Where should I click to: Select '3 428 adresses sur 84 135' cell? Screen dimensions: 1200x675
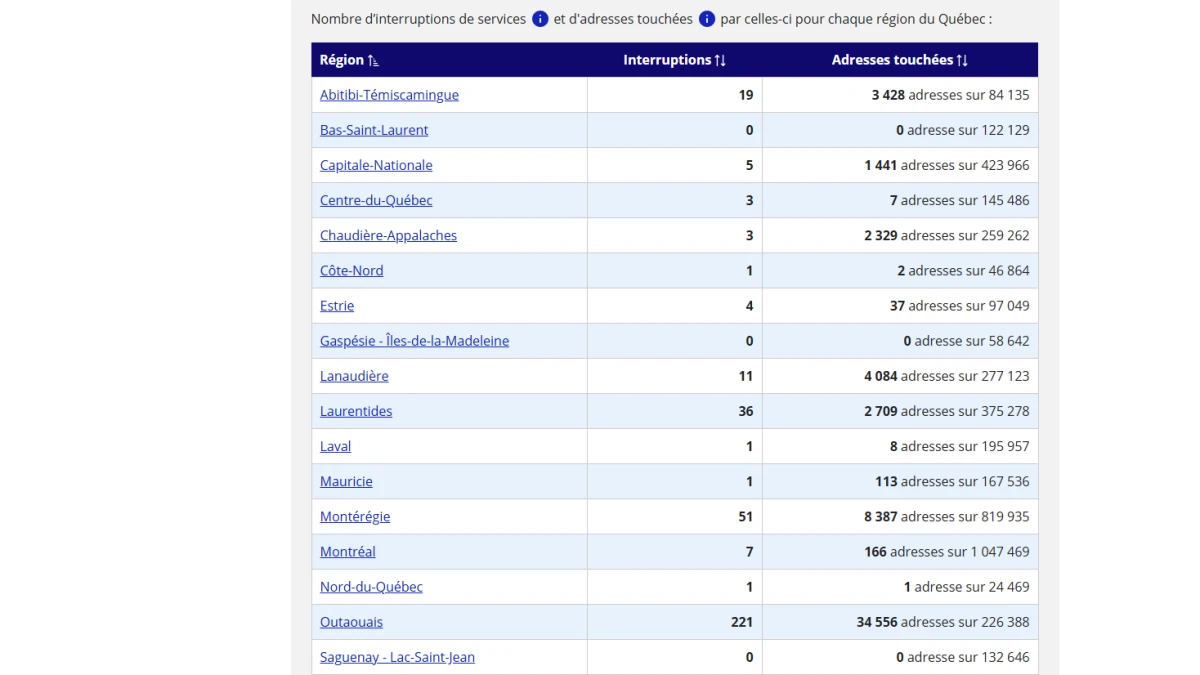900,95
